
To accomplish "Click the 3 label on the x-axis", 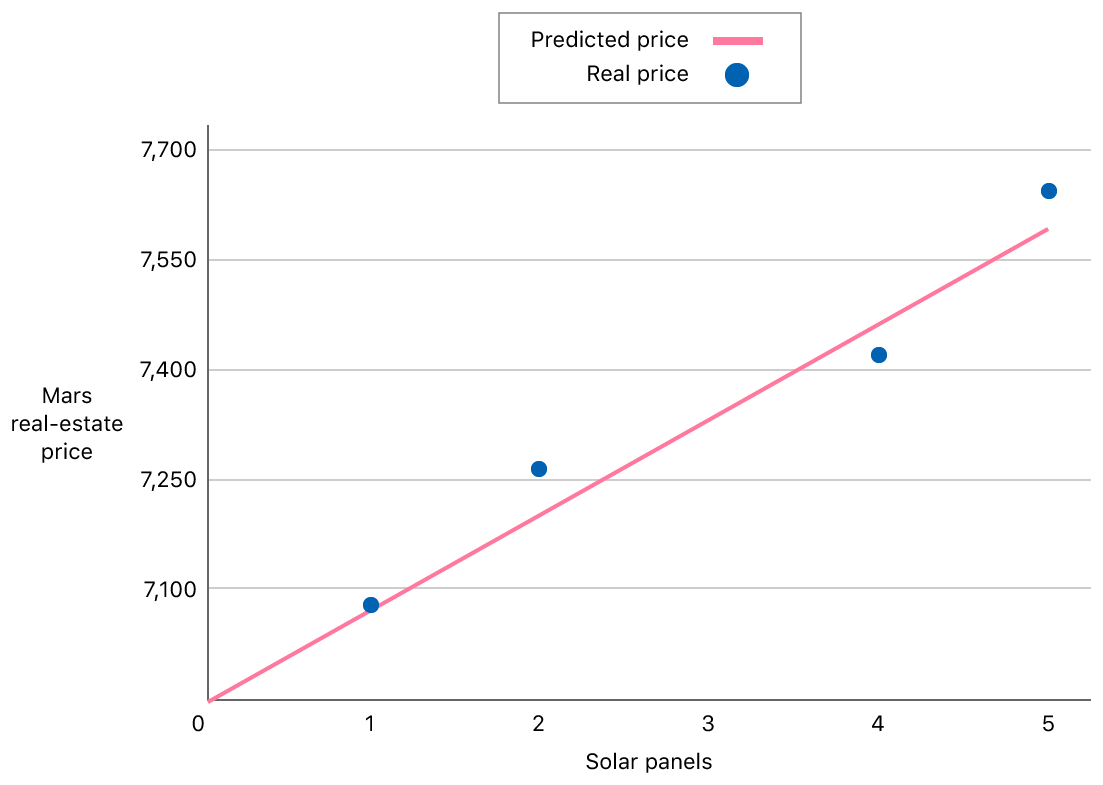I will click(708, 724).
